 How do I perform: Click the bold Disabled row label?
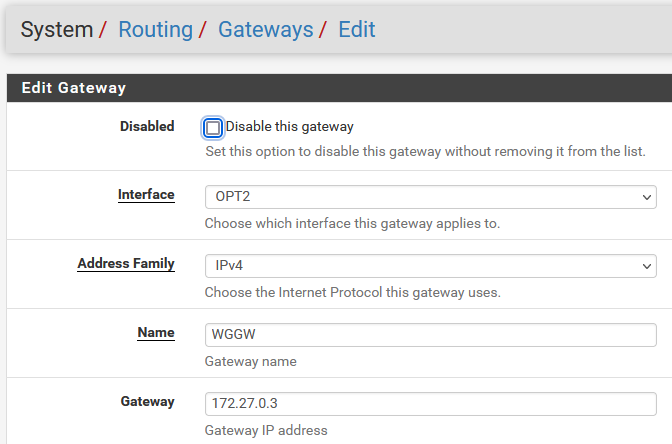(x=147, y=127)
